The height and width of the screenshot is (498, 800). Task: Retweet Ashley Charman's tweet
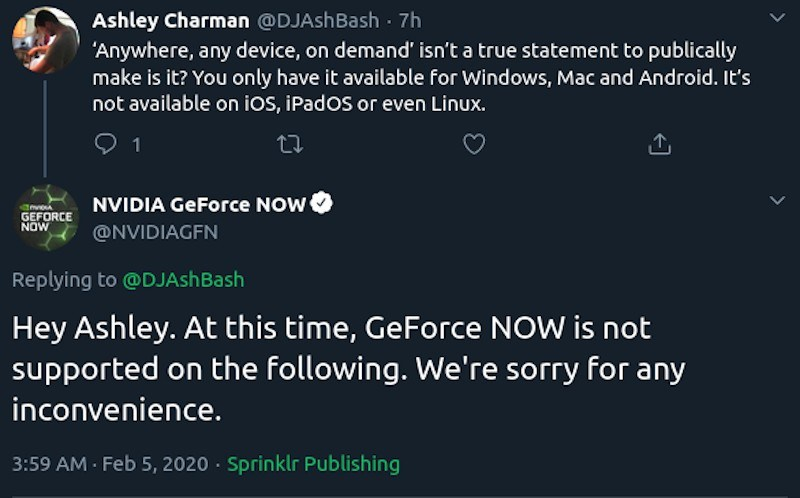tap(290, 145)
